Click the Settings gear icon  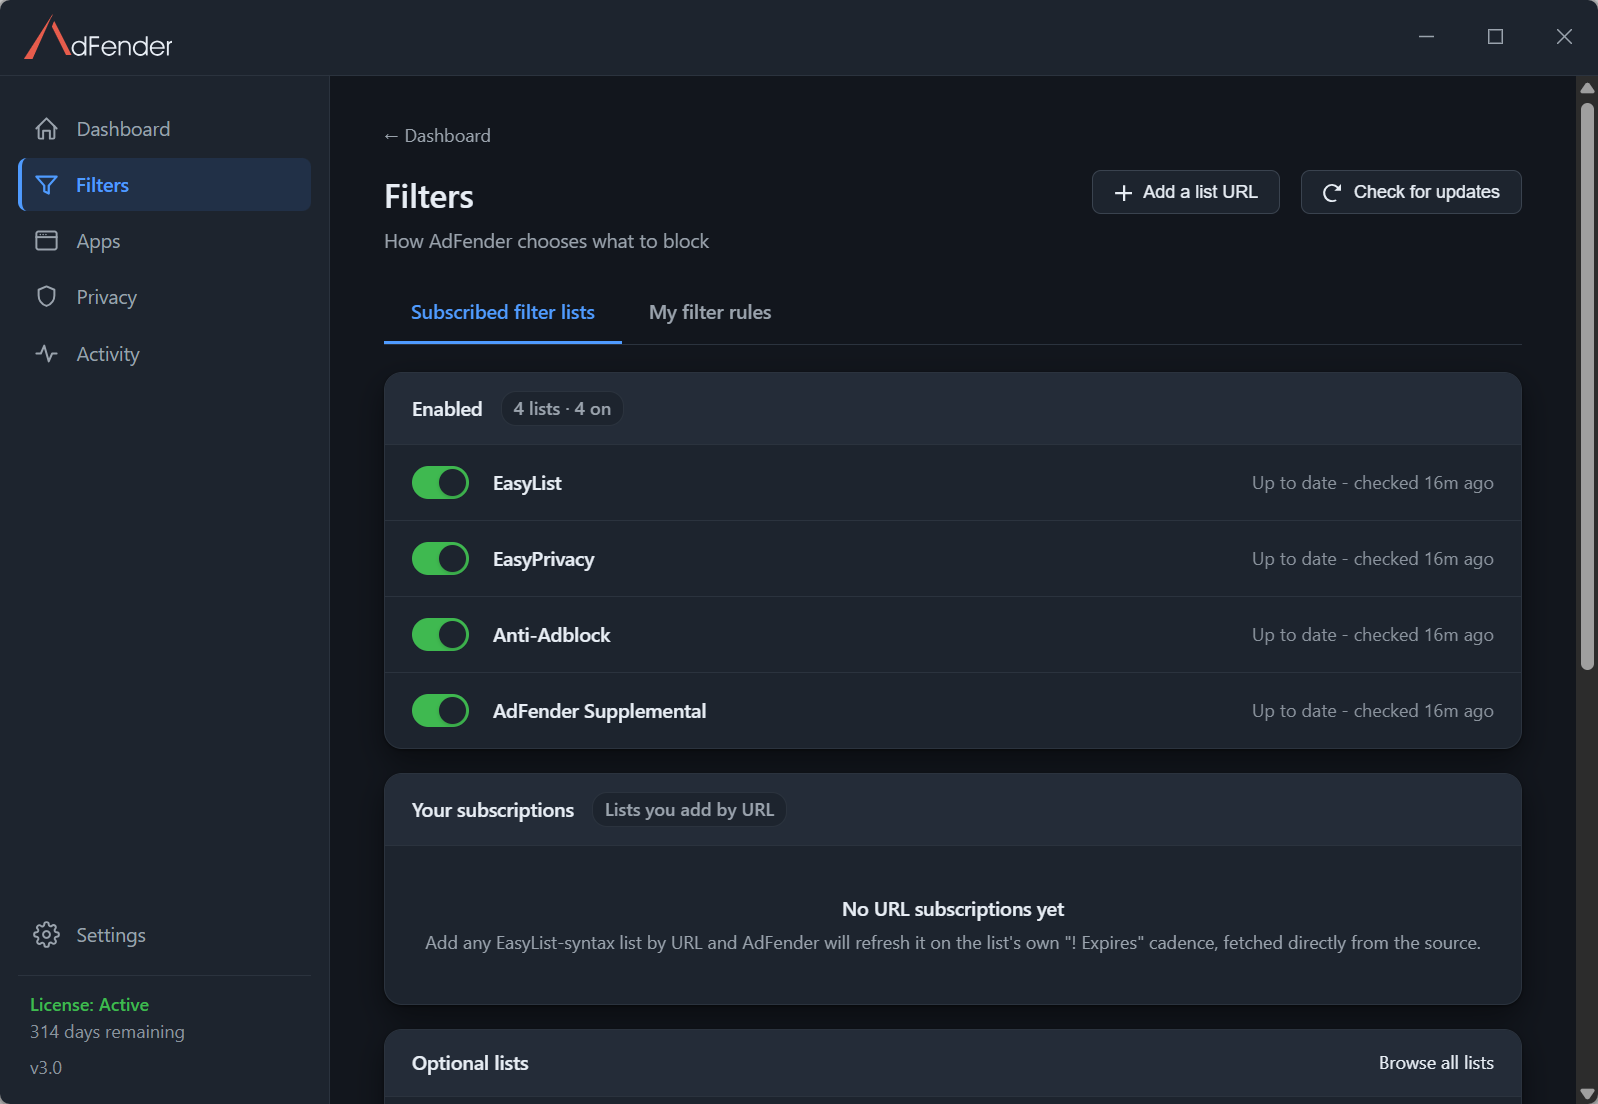[x=46, y=935]
